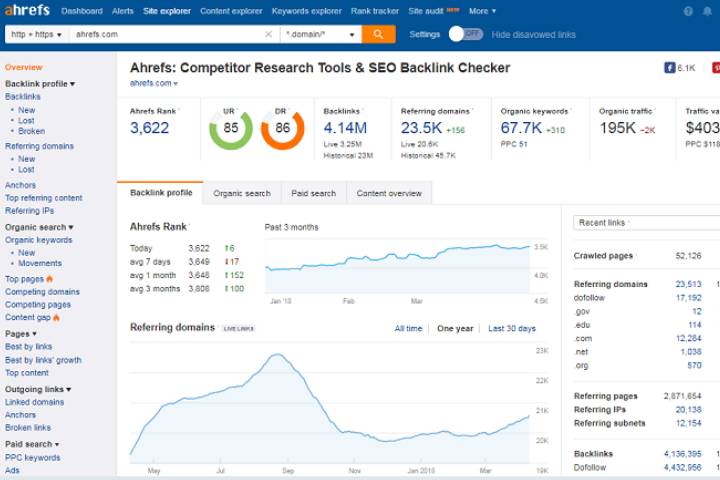Open Top referring content in the sidebar
Screen dimensions: 720x480
44,198
